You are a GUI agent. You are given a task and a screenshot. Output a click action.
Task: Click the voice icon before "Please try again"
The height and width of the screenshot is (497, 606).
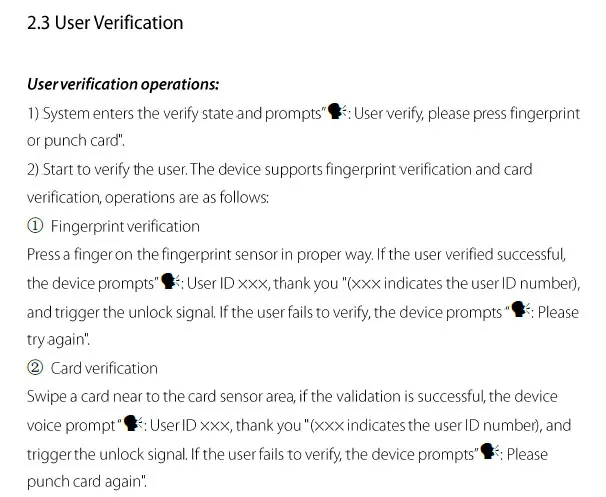[521, 310]
